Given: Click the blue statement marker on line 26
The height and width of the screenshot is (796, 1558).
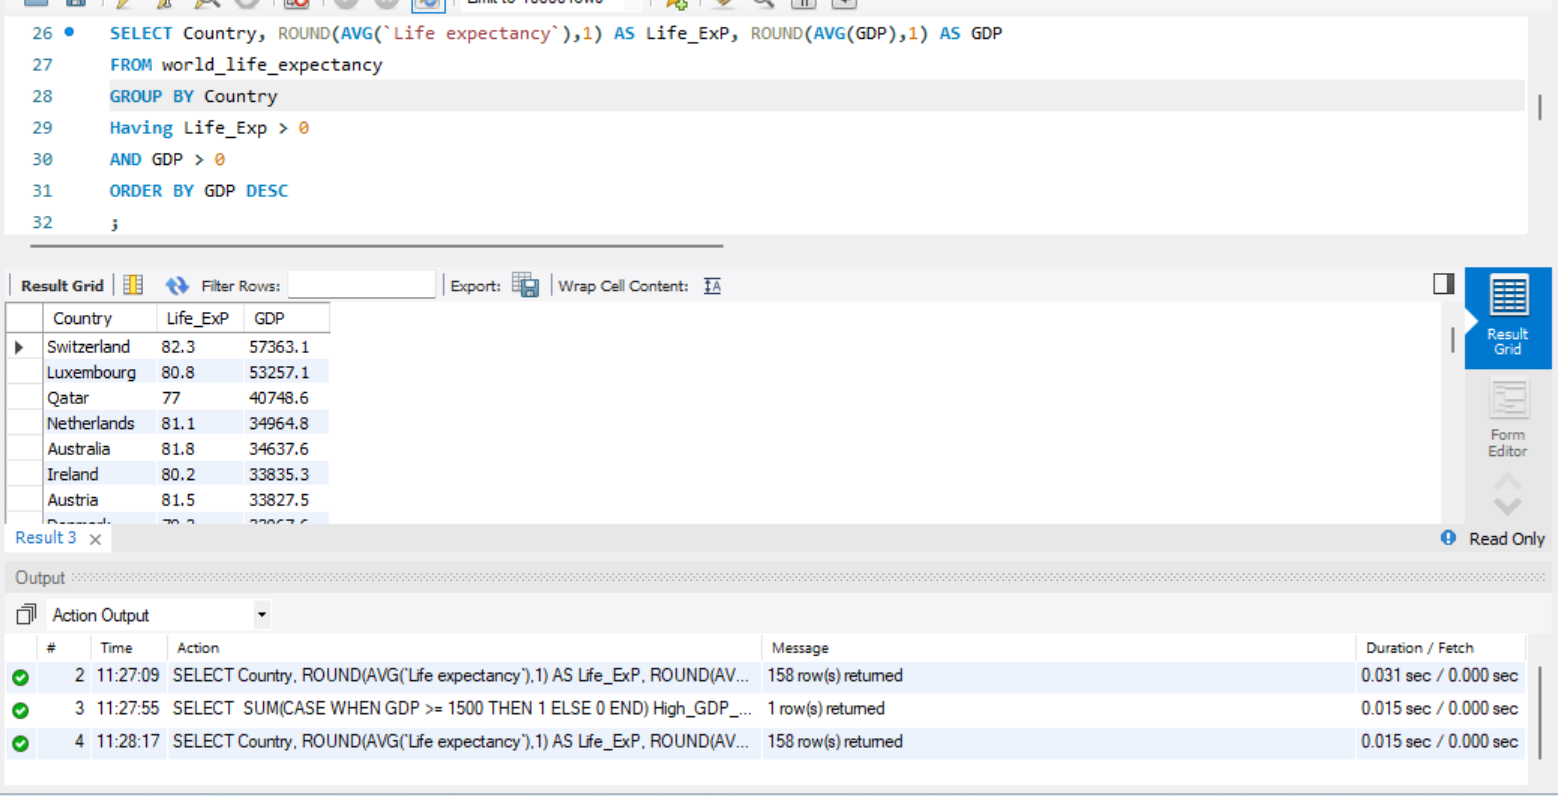Looking at the screenshot, I should (x=69, y=32).
